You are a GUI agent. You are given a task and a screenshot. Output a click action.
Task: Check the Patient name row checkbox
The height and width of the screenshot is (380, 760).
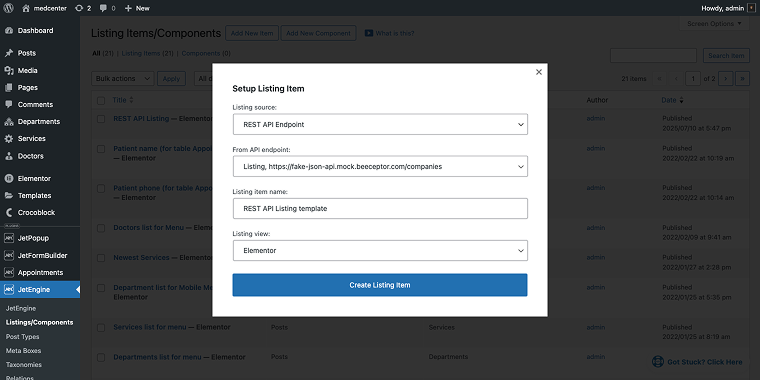point(101,149)
